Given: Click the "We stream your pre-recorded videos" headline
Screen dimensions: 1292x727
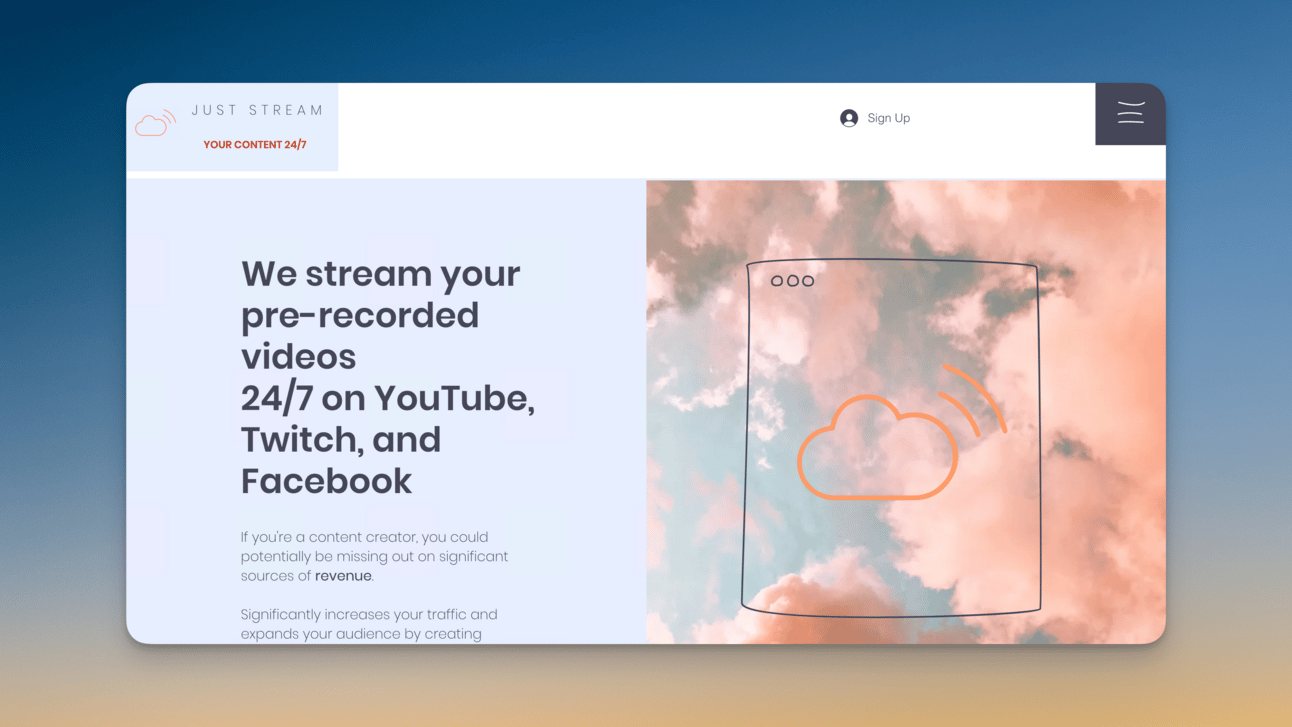Looking at the screenshot, I should [x=388, y=377].
